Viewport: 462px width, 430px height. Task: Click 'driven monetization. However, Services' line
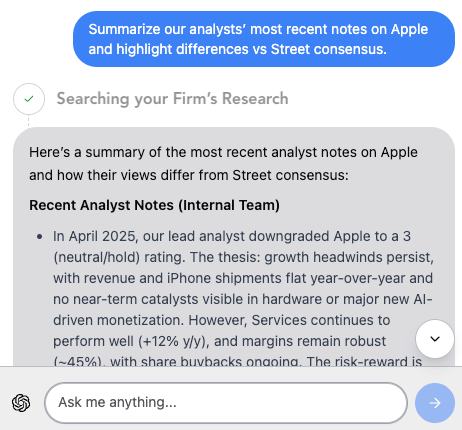coord(222,320)
